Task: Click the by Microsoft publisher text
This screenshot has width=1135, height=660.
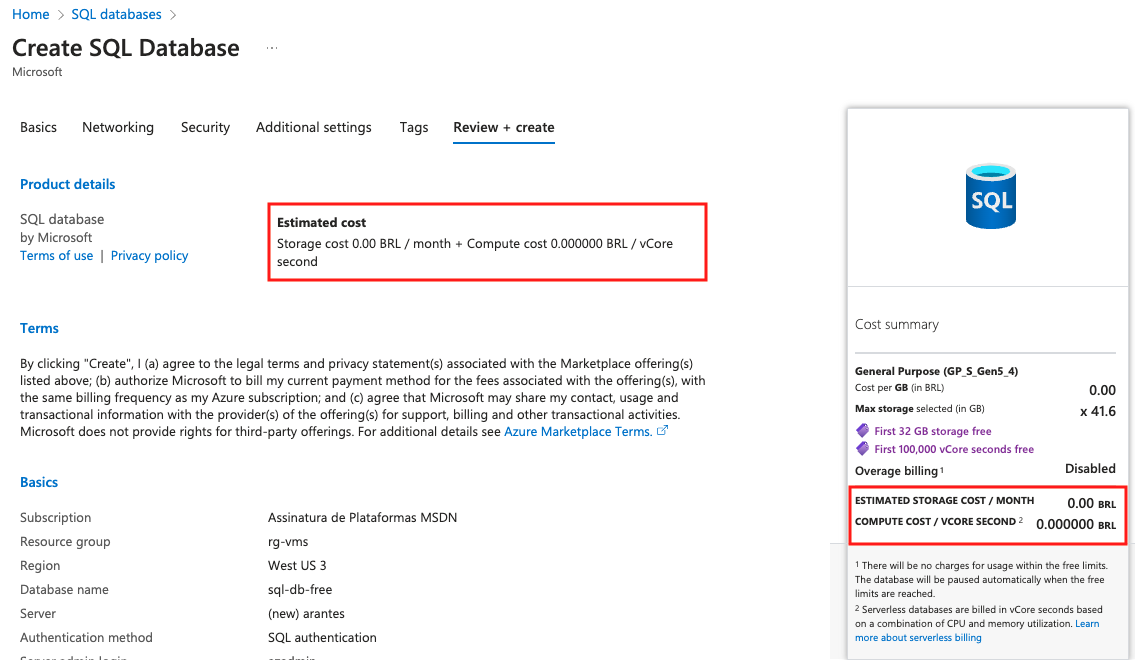Action: pos(56,237)
